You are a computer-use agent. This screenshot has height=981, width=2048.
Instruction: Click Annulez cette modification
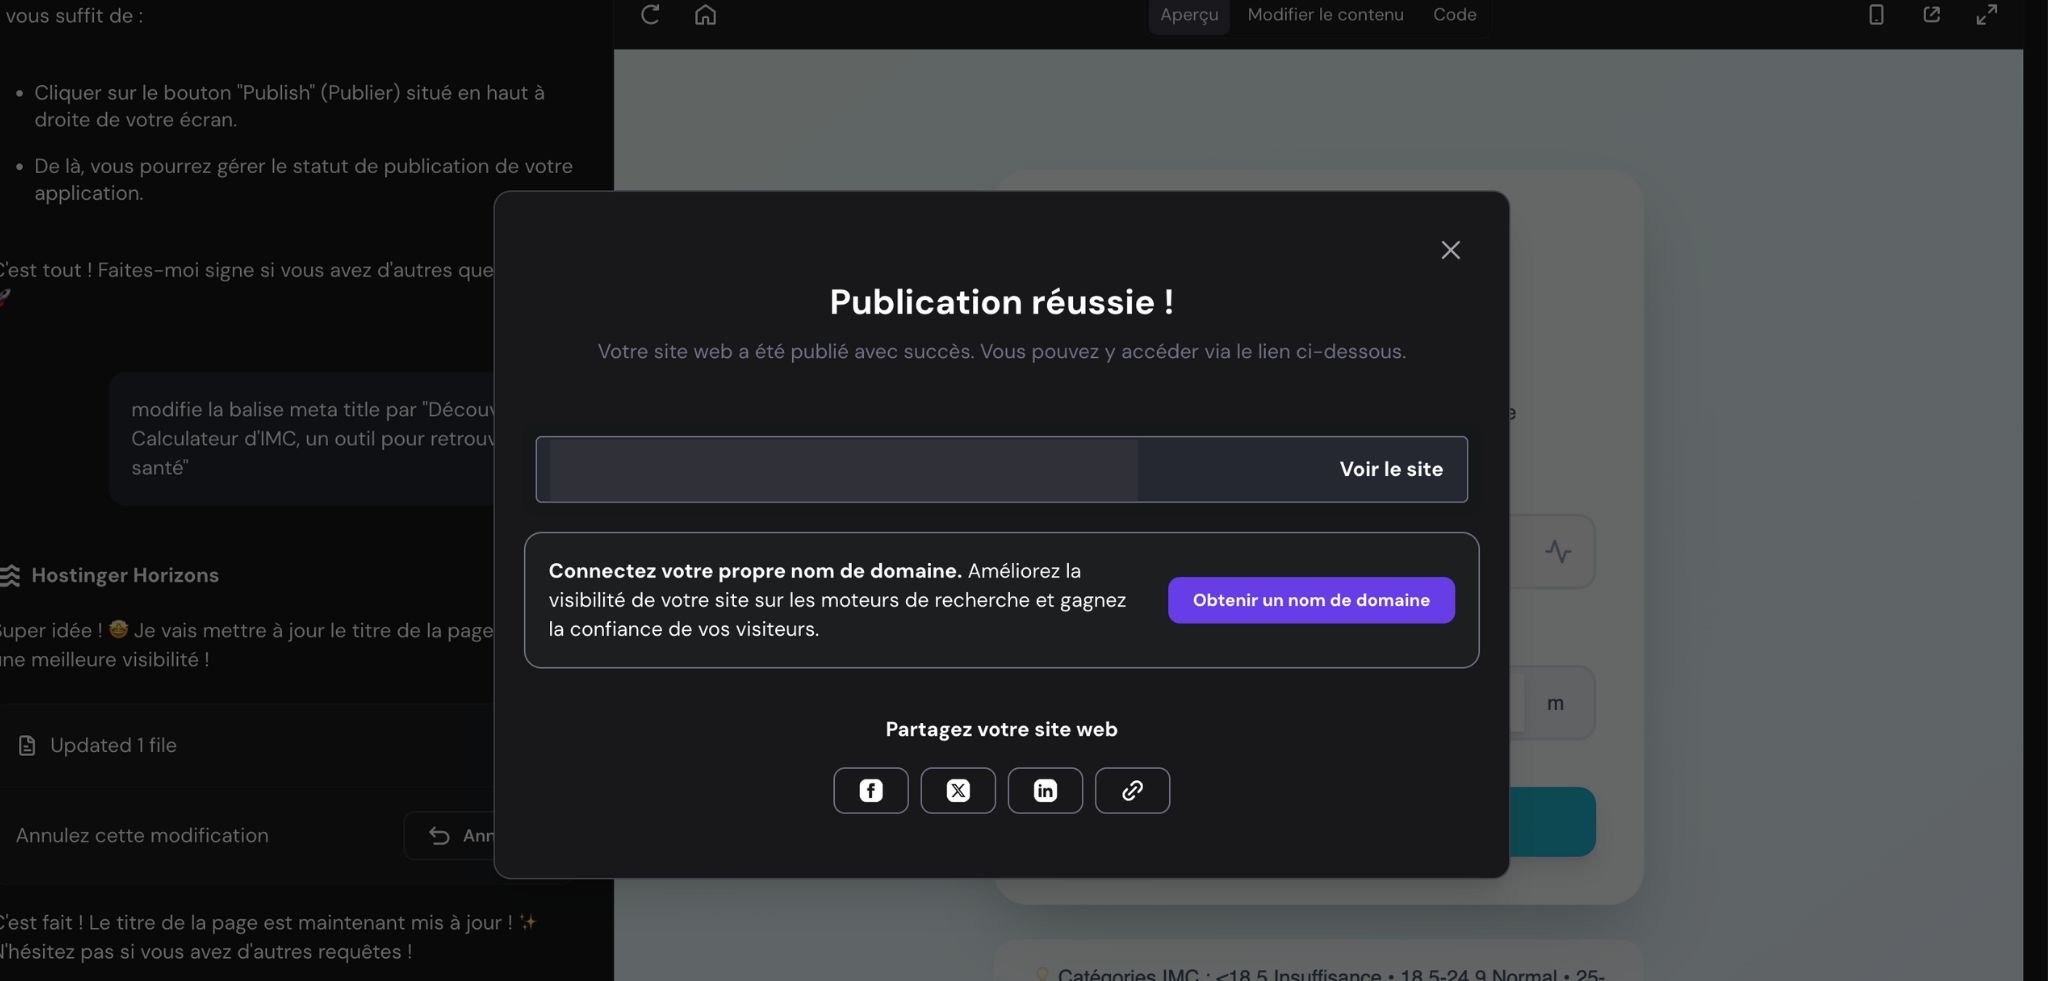[x=143, y=836]
